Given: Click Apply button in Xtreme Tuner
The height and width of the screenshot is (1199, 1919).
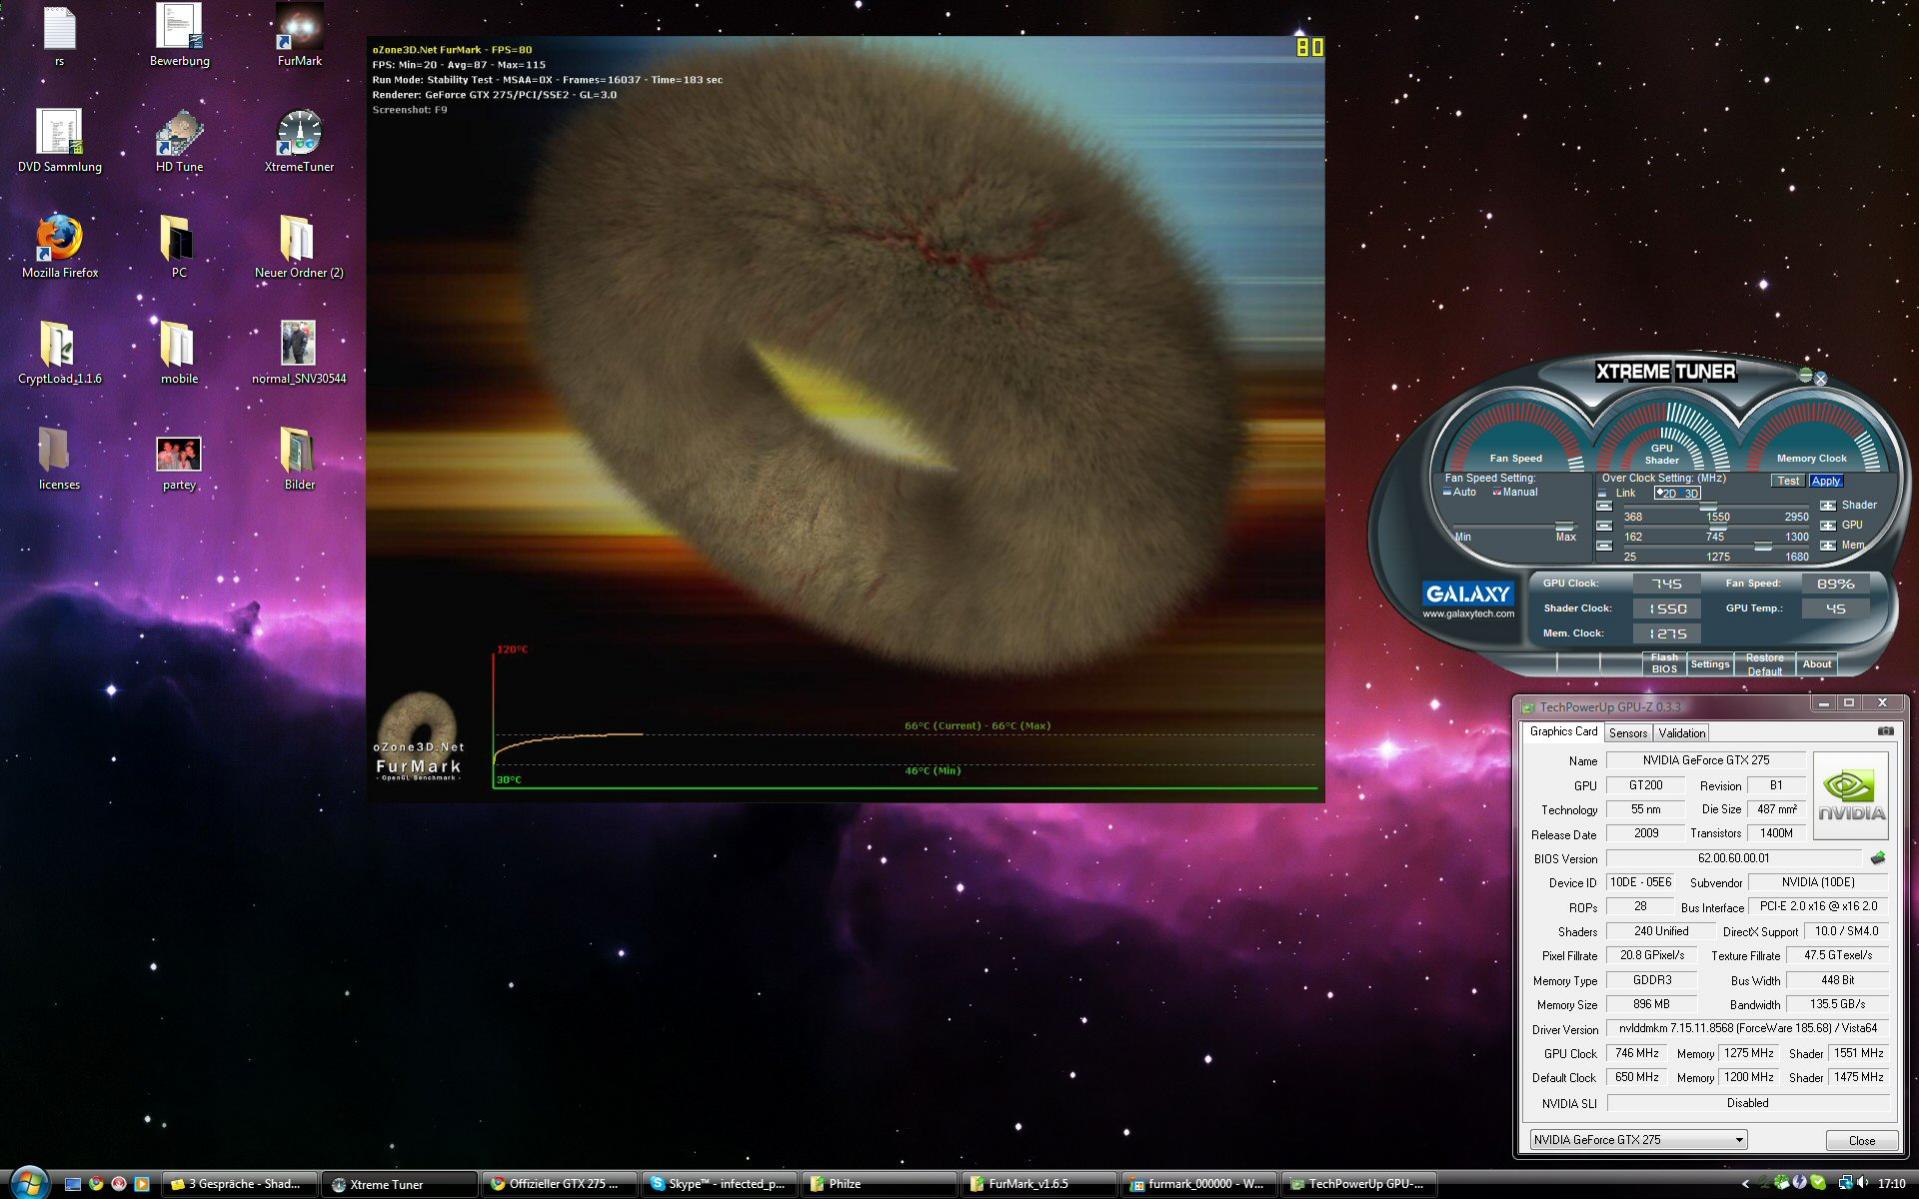Looking at the screenshot, I should (x=1825, y=481).
